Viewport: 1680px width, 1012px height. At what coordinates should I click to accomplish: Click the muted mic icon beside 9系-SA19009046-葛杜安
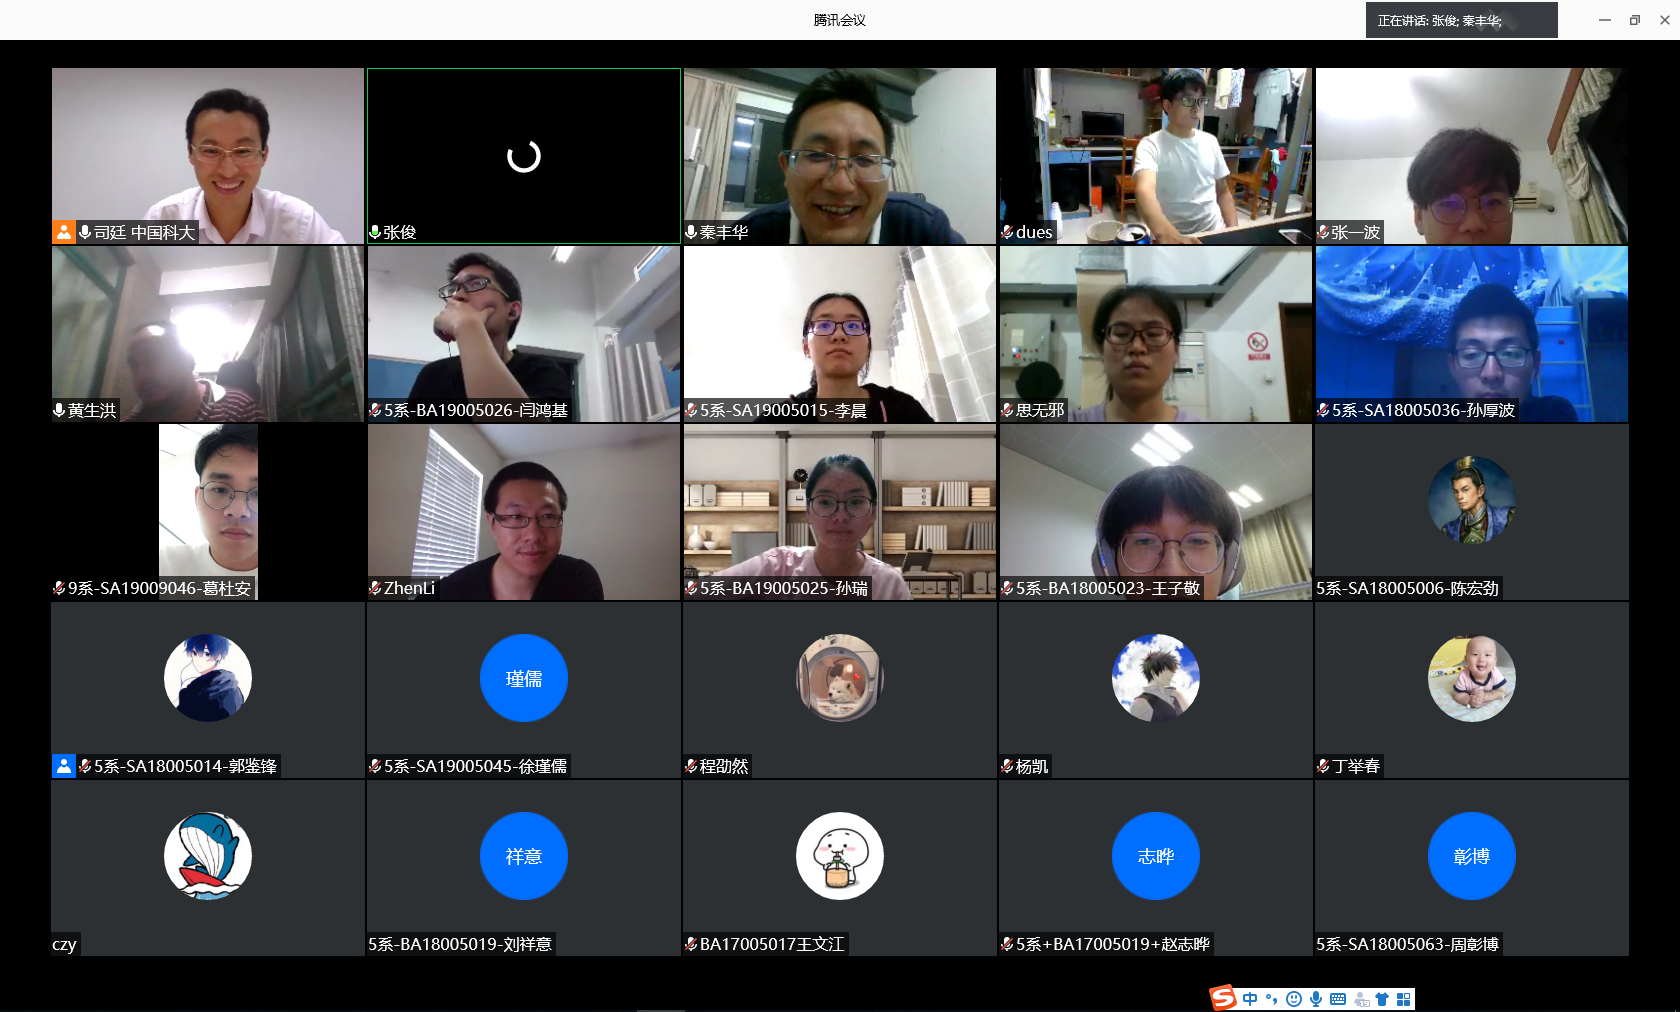(59, 588)
